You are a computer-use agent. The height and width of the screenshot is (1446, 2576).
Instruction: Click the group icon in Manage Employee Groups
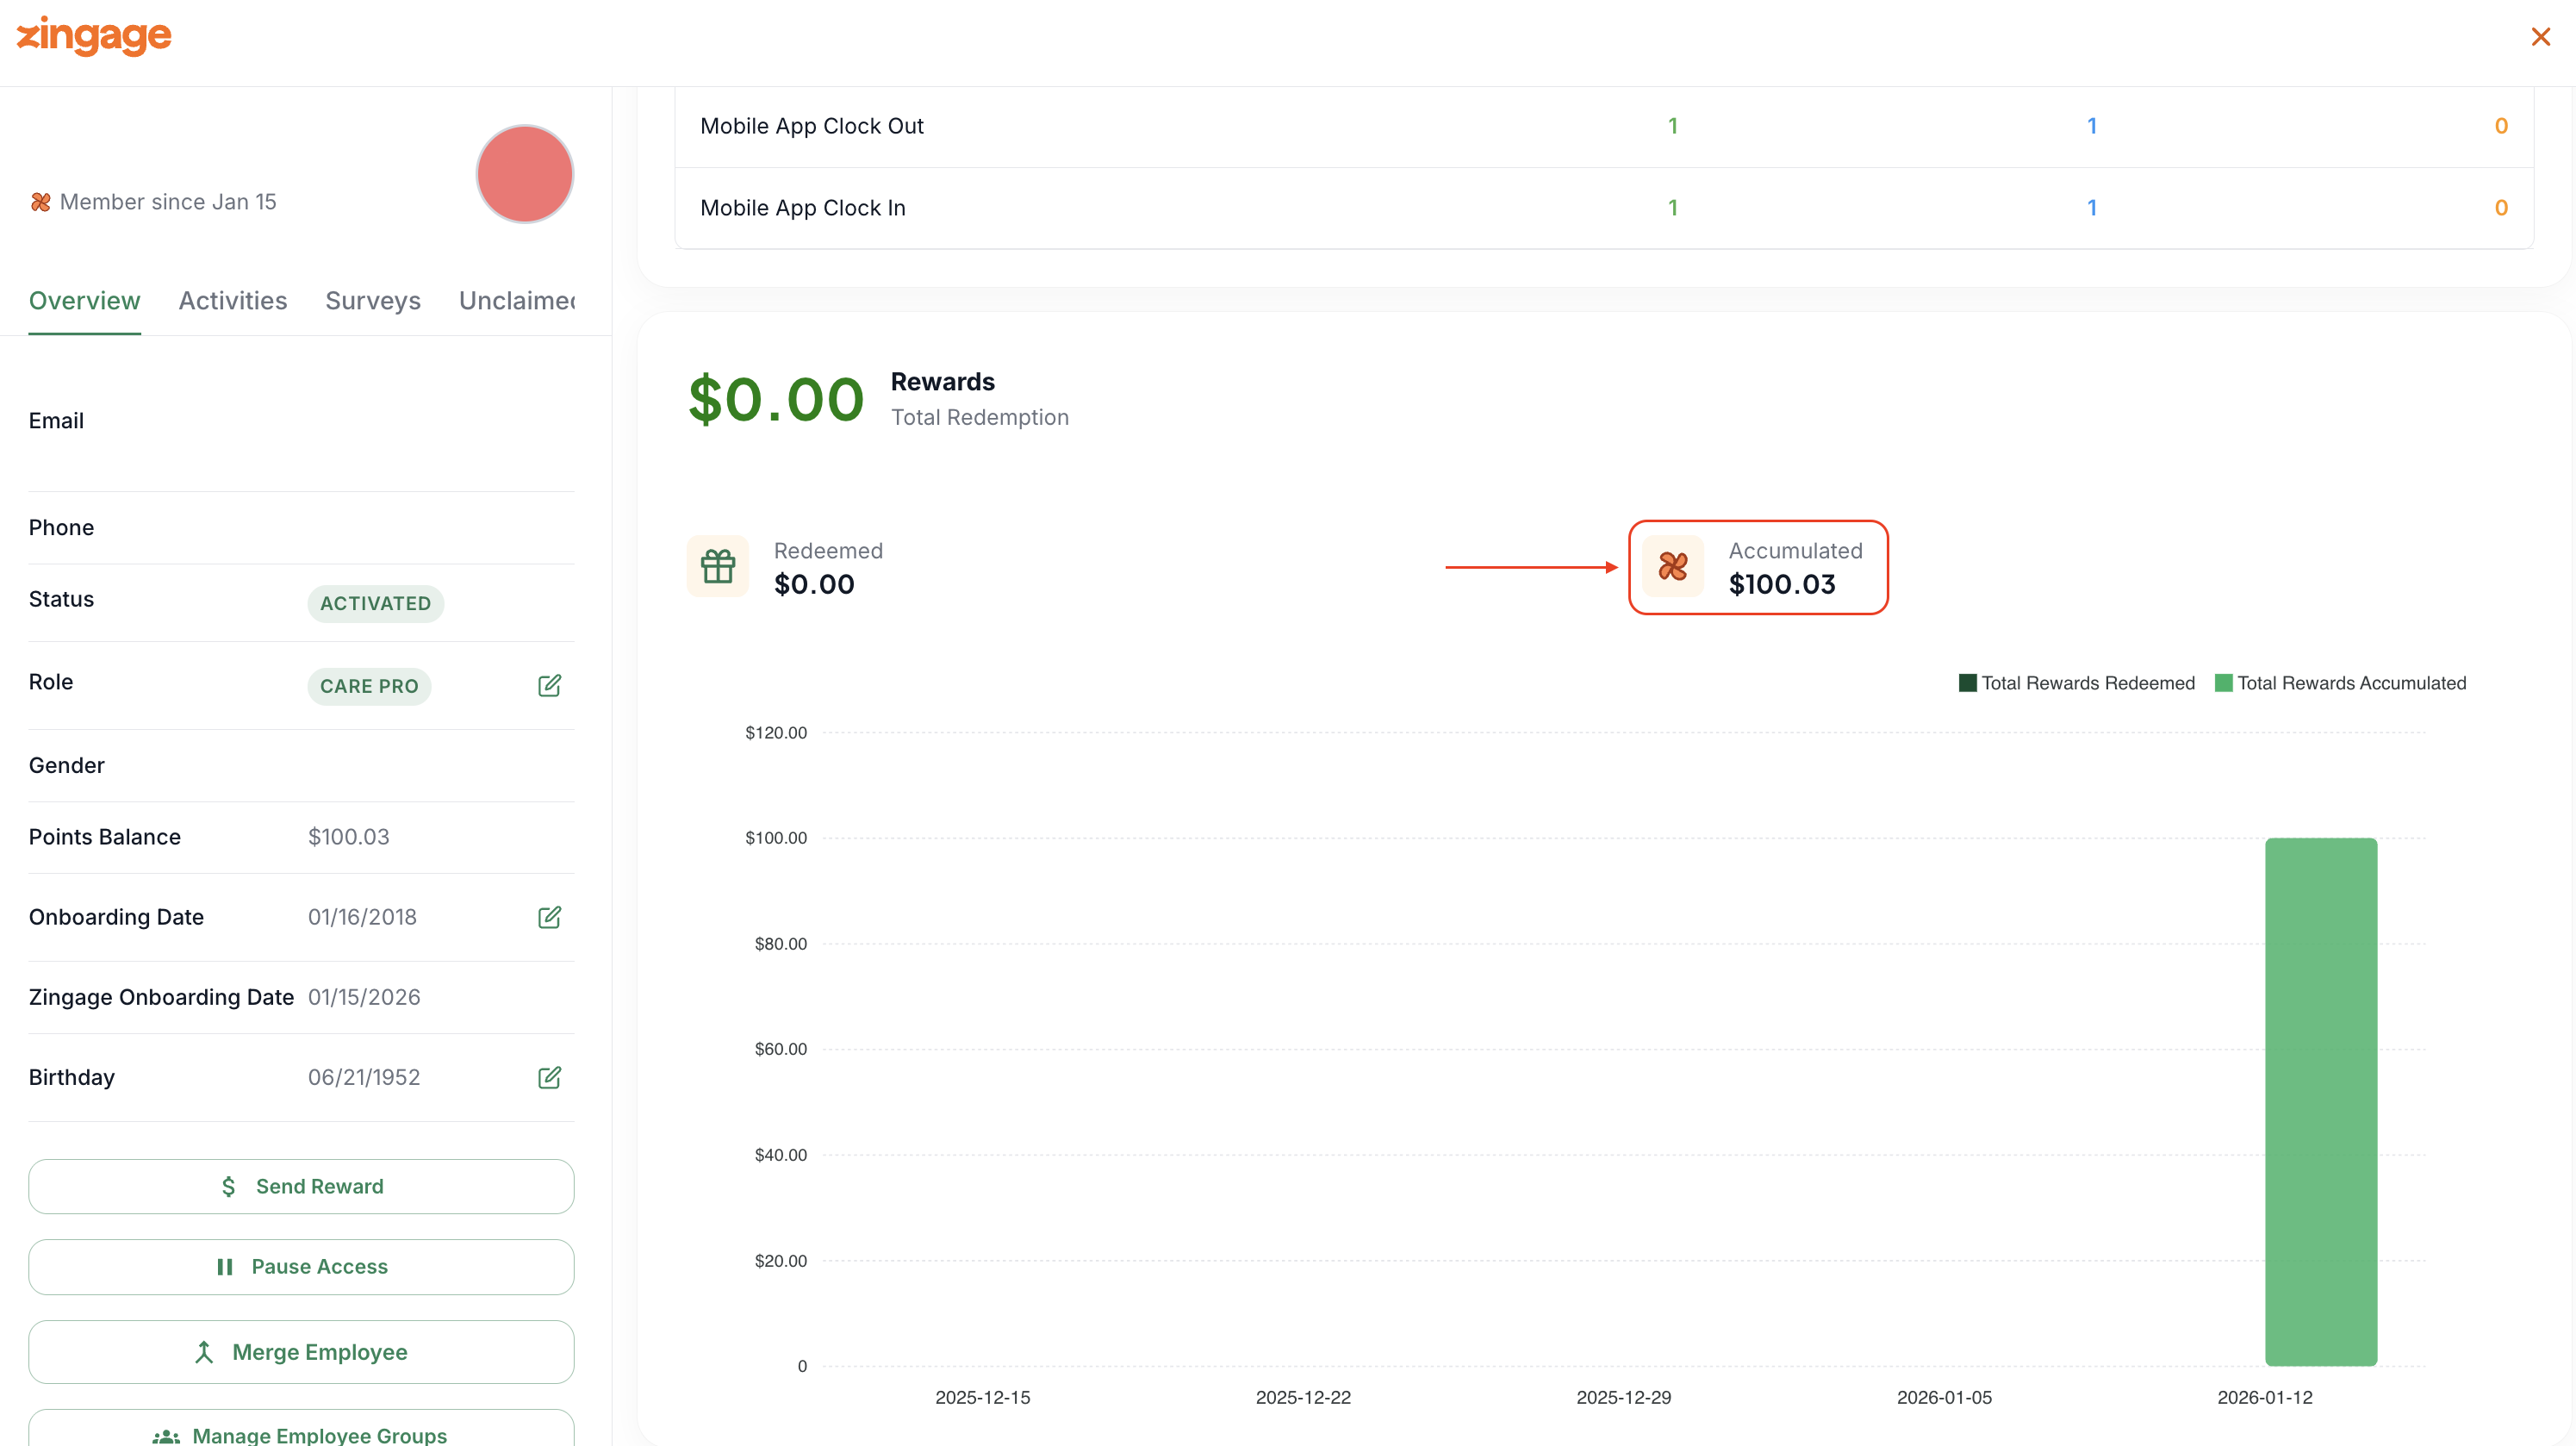click(x=166, y=1436)
